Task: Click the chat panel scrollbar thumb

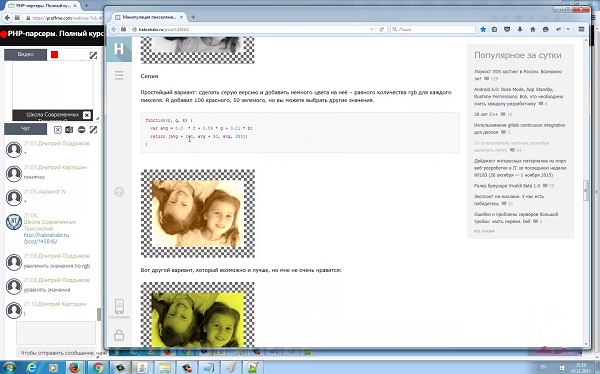Action: (99, 314)
